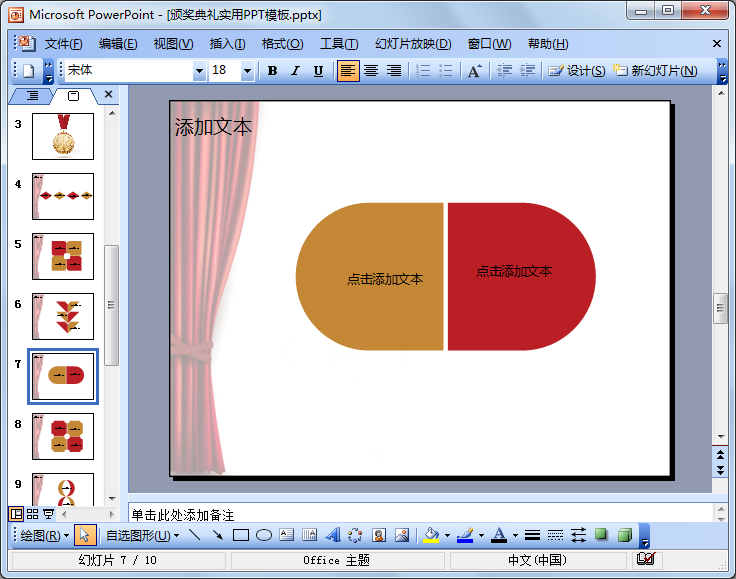
Task: Insert a picture from file
Action: (402, 535)
